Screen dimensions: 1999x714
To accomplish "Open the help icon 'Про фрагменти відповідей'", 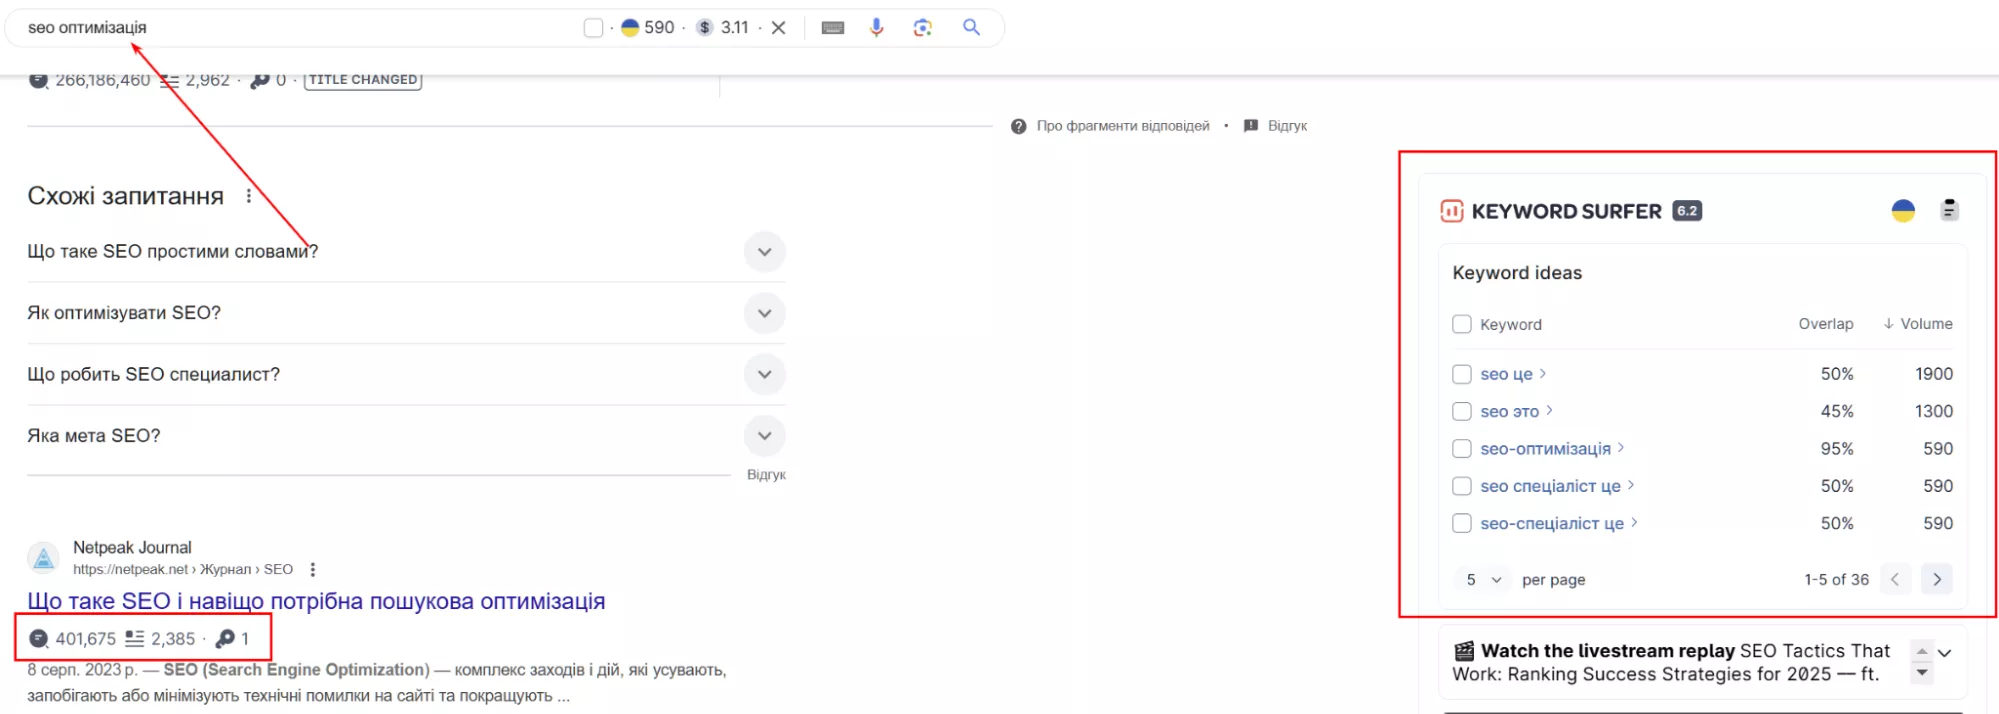I will pos(1018,126).
